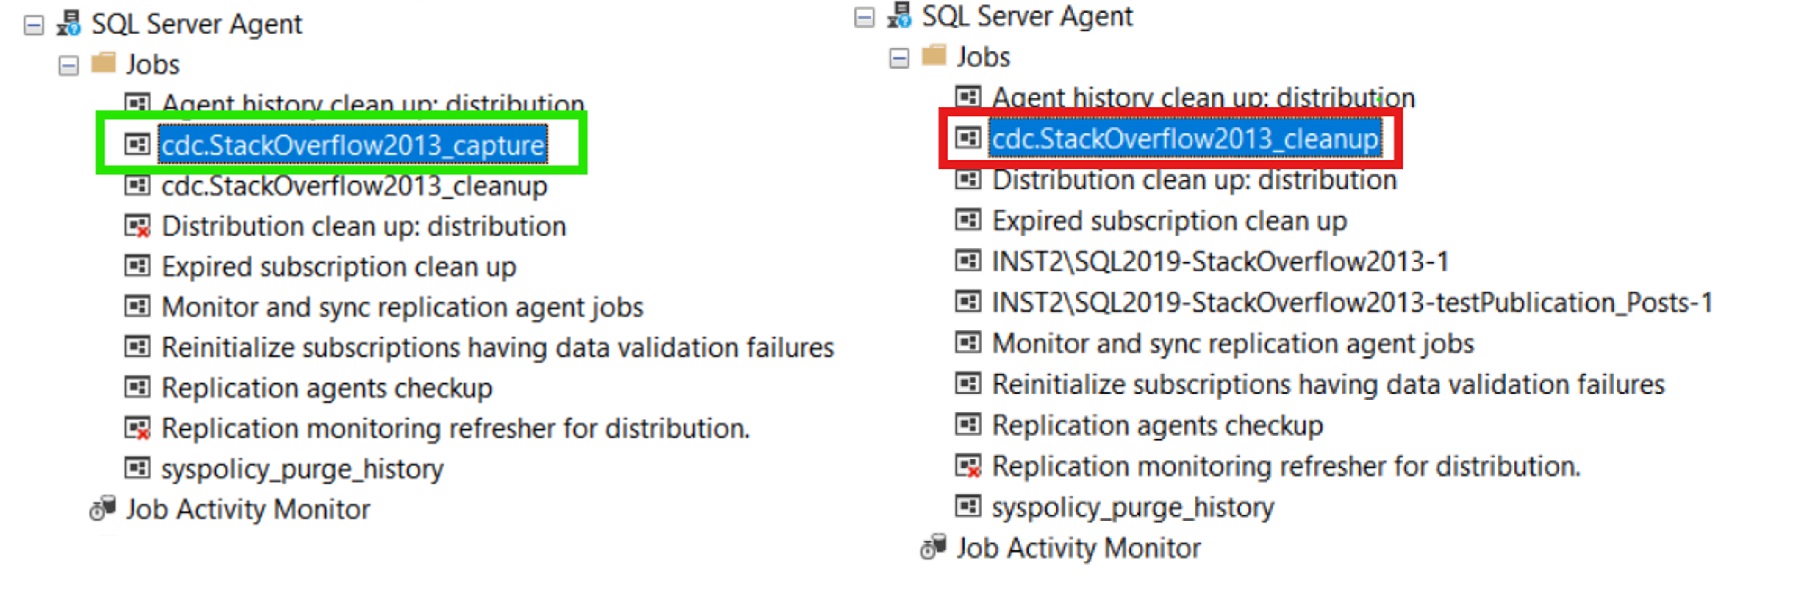This screenshot has width=1812, height=592.
Task: Select INST2\SQL2019-StackOverflow2013-testPublication_Posts-1 job
Action: 1353,303
